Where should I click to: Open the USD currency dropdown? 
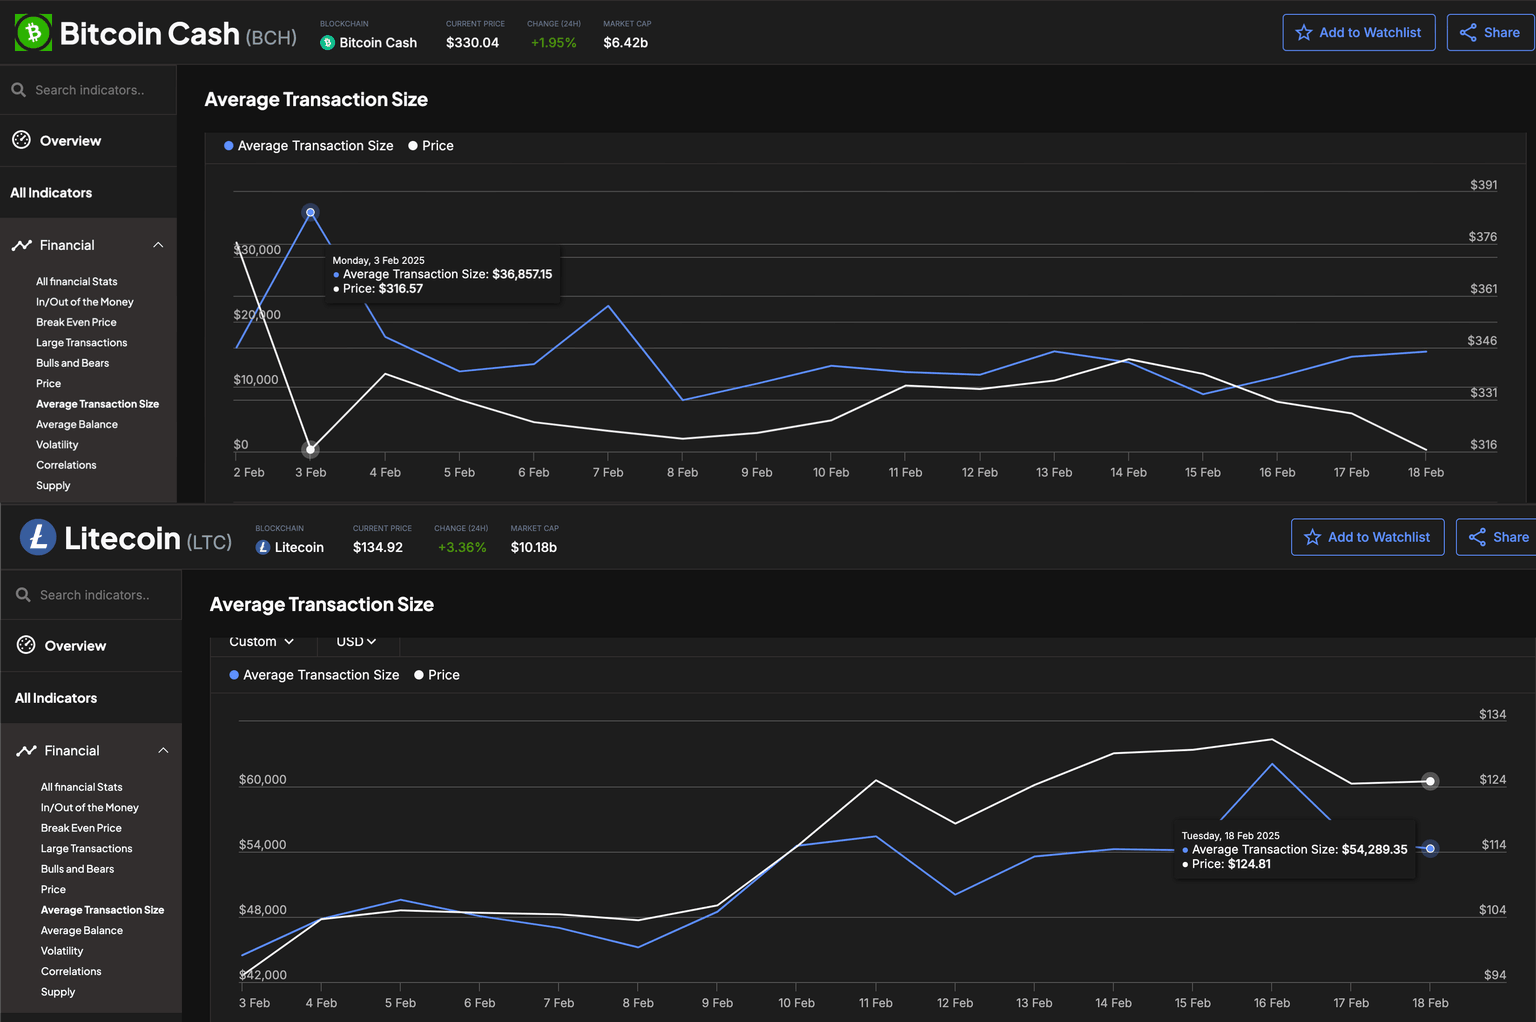(356, 641)
